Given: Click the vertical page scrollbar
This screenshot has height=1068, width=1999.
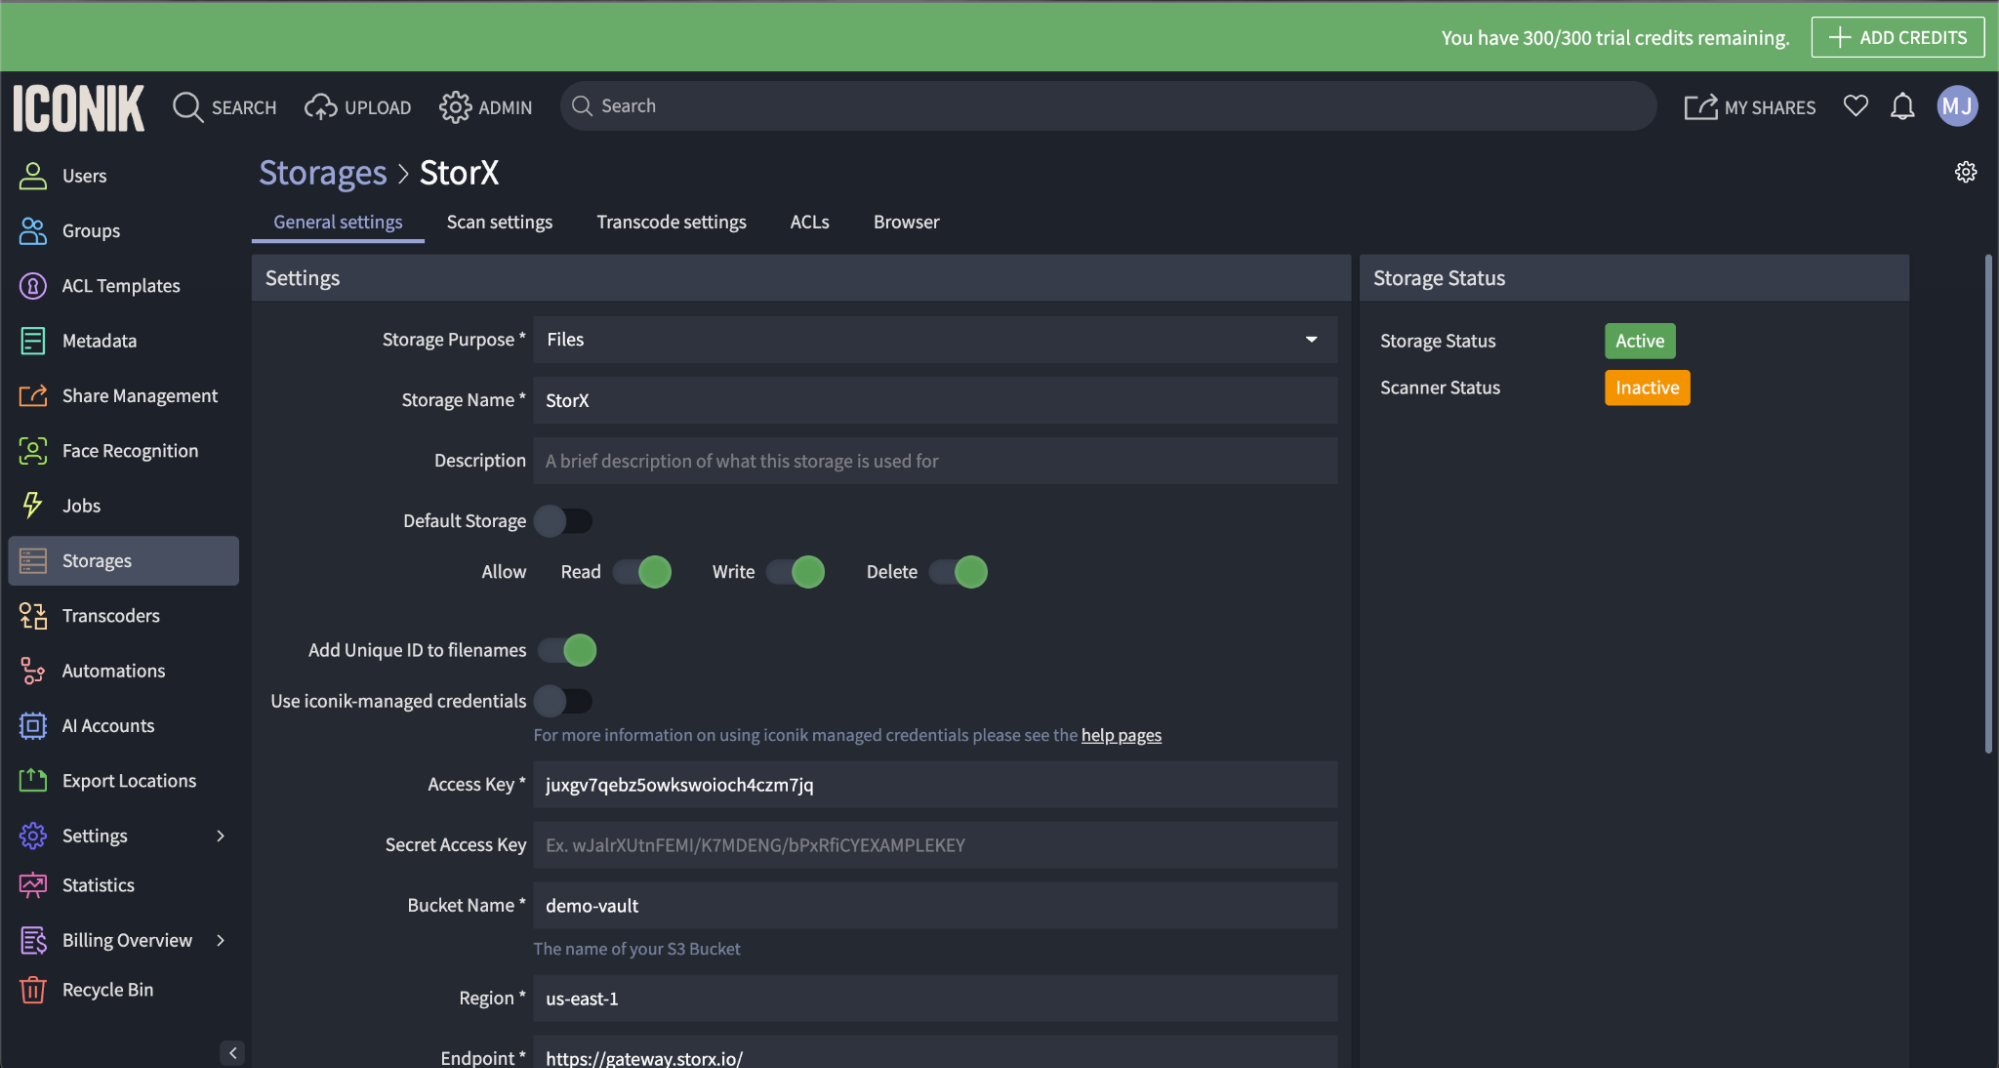Looking at the screenshot, I should pyautogui.click(x=1988, y=505).
